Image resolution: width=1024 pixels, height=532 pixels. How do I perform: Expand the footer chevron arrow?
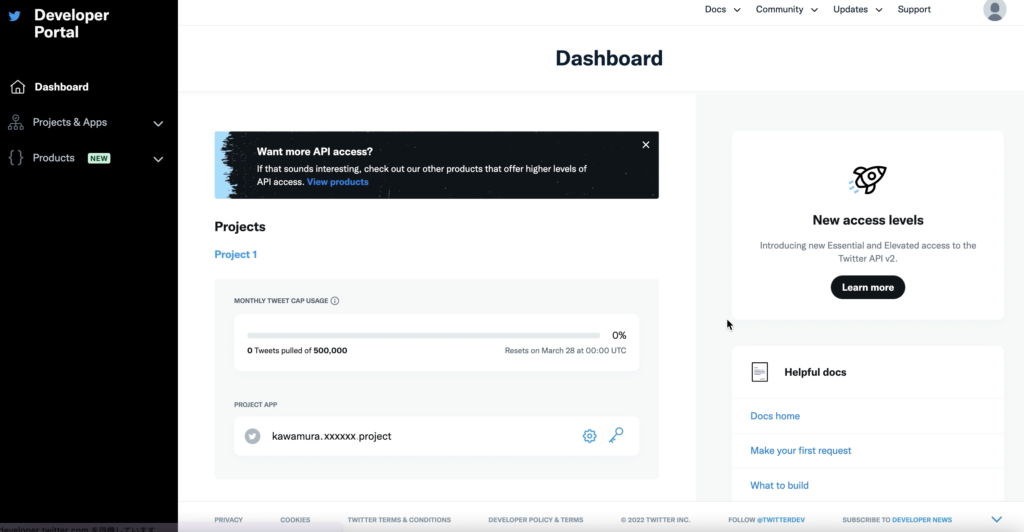[x=997, y=520]
